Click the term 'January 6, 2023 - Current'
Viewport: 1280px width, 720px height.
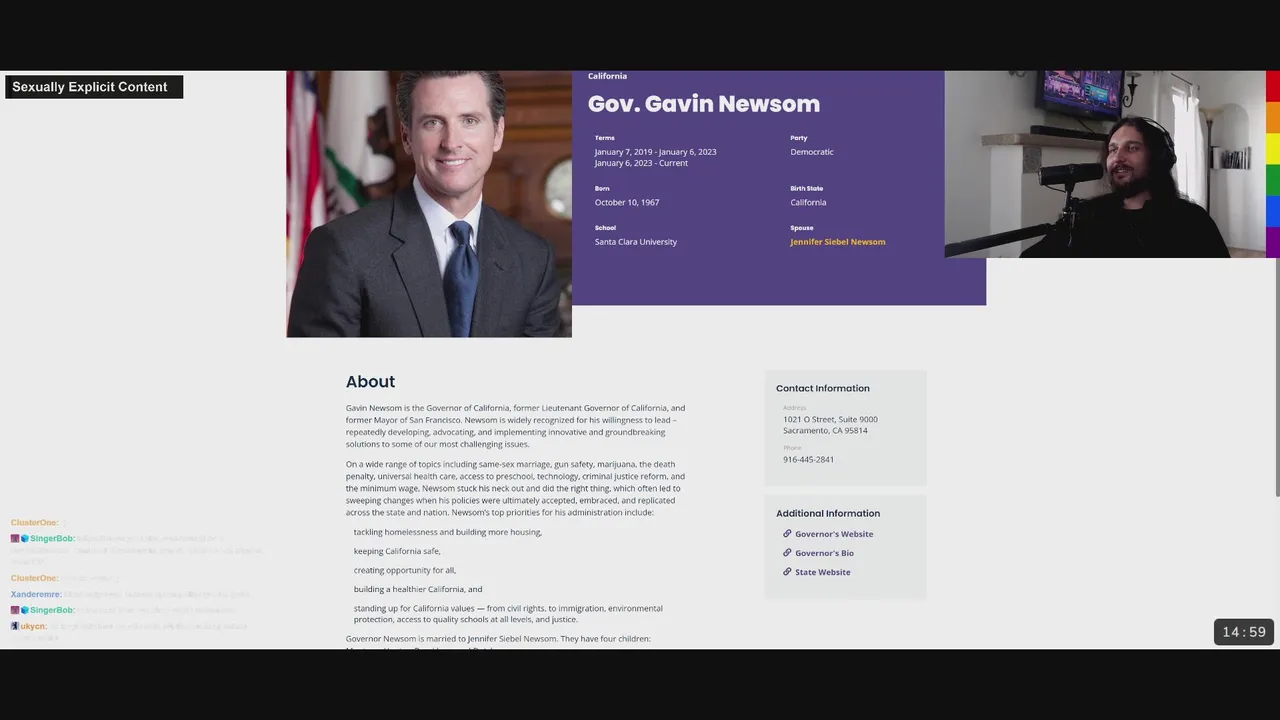click(641, 163)
